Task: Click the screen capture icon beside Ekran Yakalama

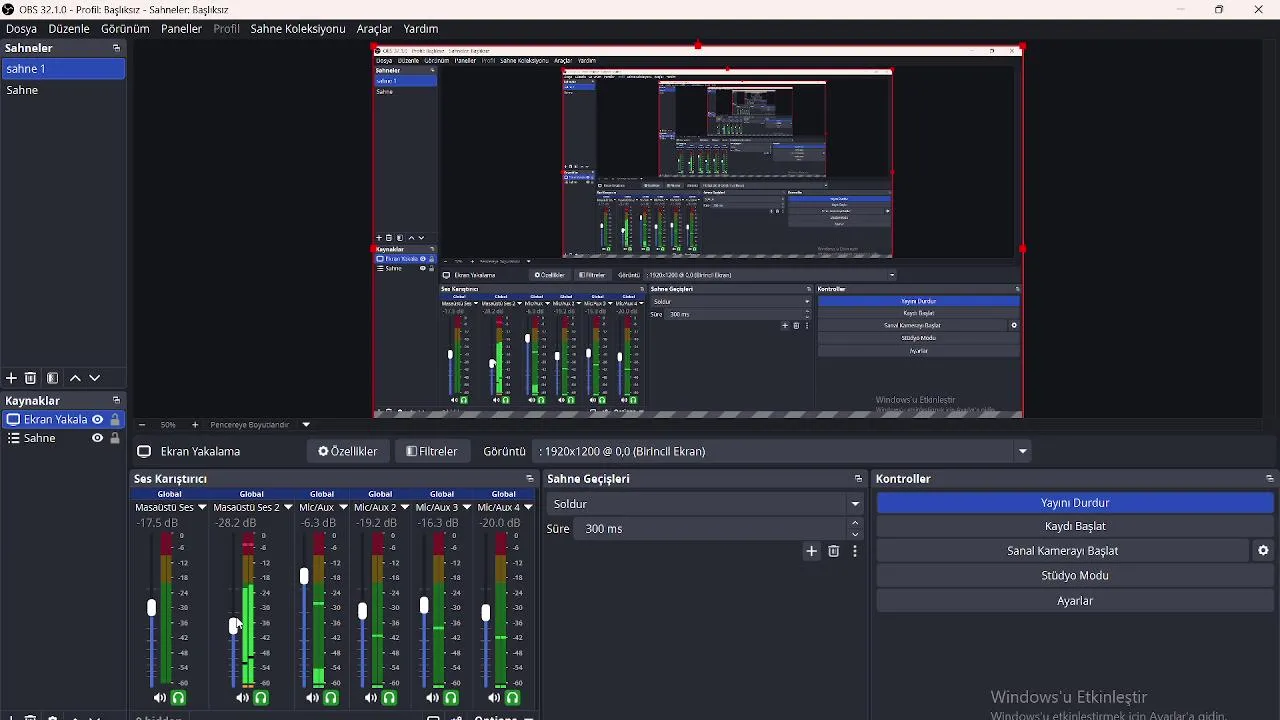Action: pyautogui.click(x=144, y=452)
